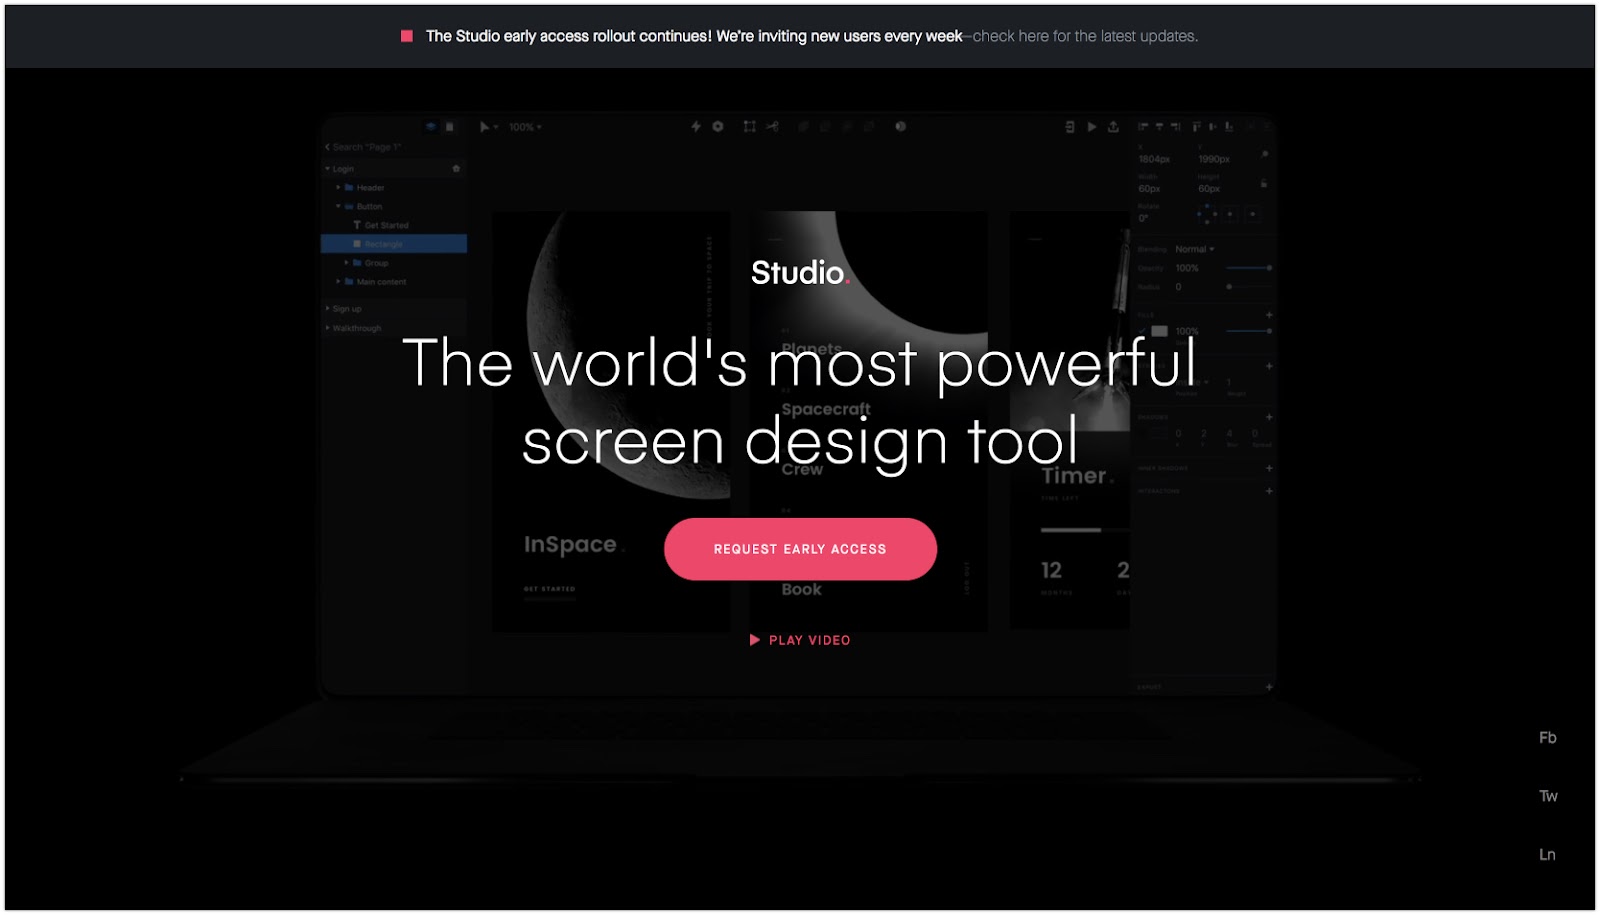Click the Studio logo

point(800,272)
